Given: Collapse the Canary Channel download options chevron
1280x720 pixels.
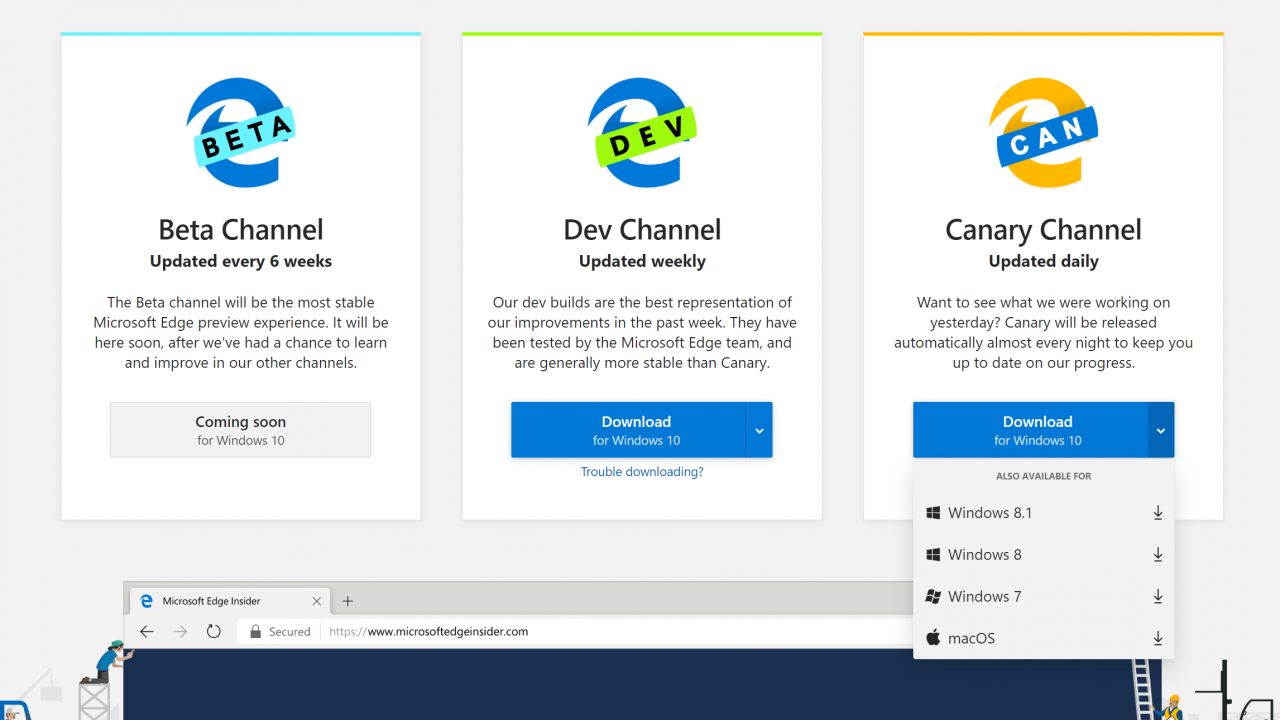Looking at the screenshot, I should (x=1161, y=430).
